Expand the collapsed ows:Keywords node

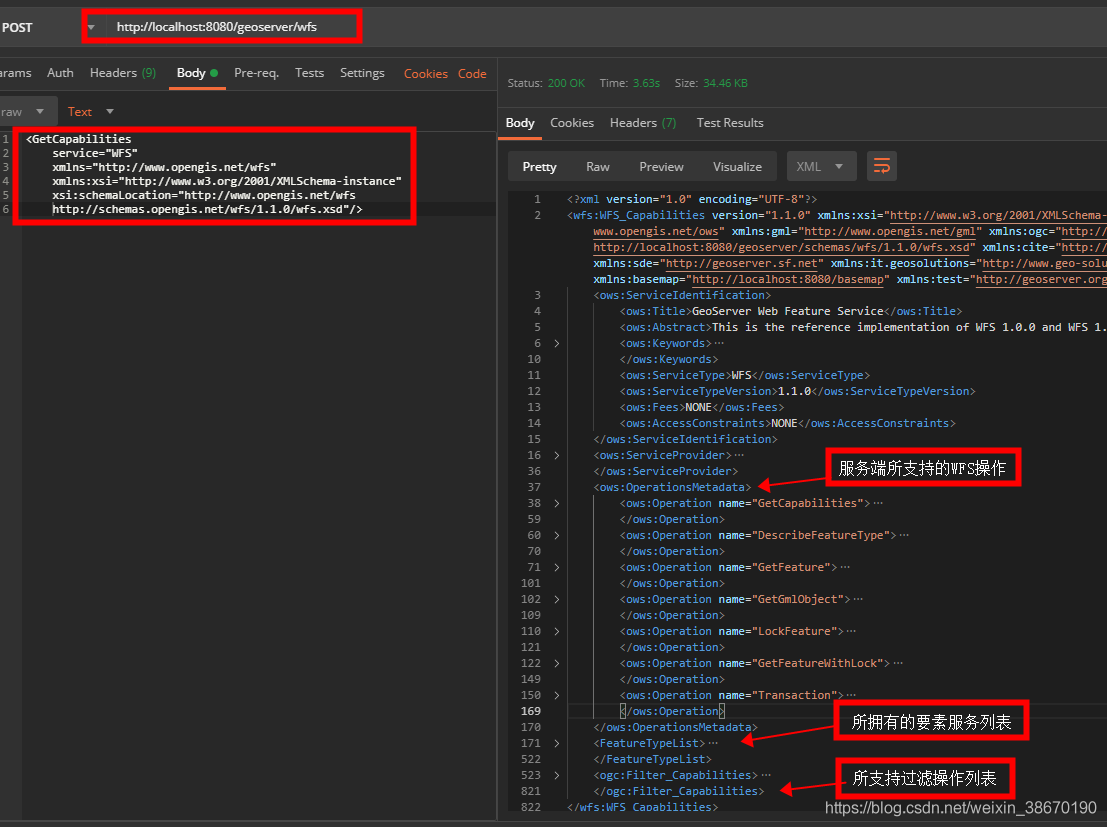coord(557,343)
